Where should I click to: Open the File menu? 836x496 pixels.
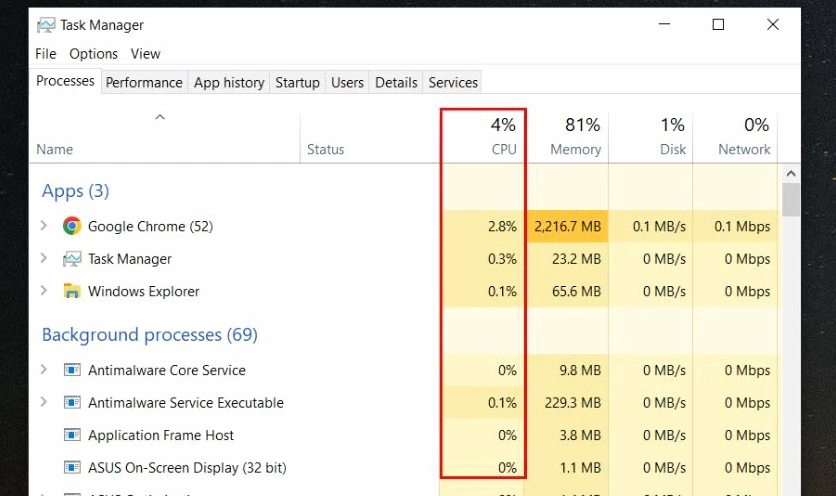[46, 54]
